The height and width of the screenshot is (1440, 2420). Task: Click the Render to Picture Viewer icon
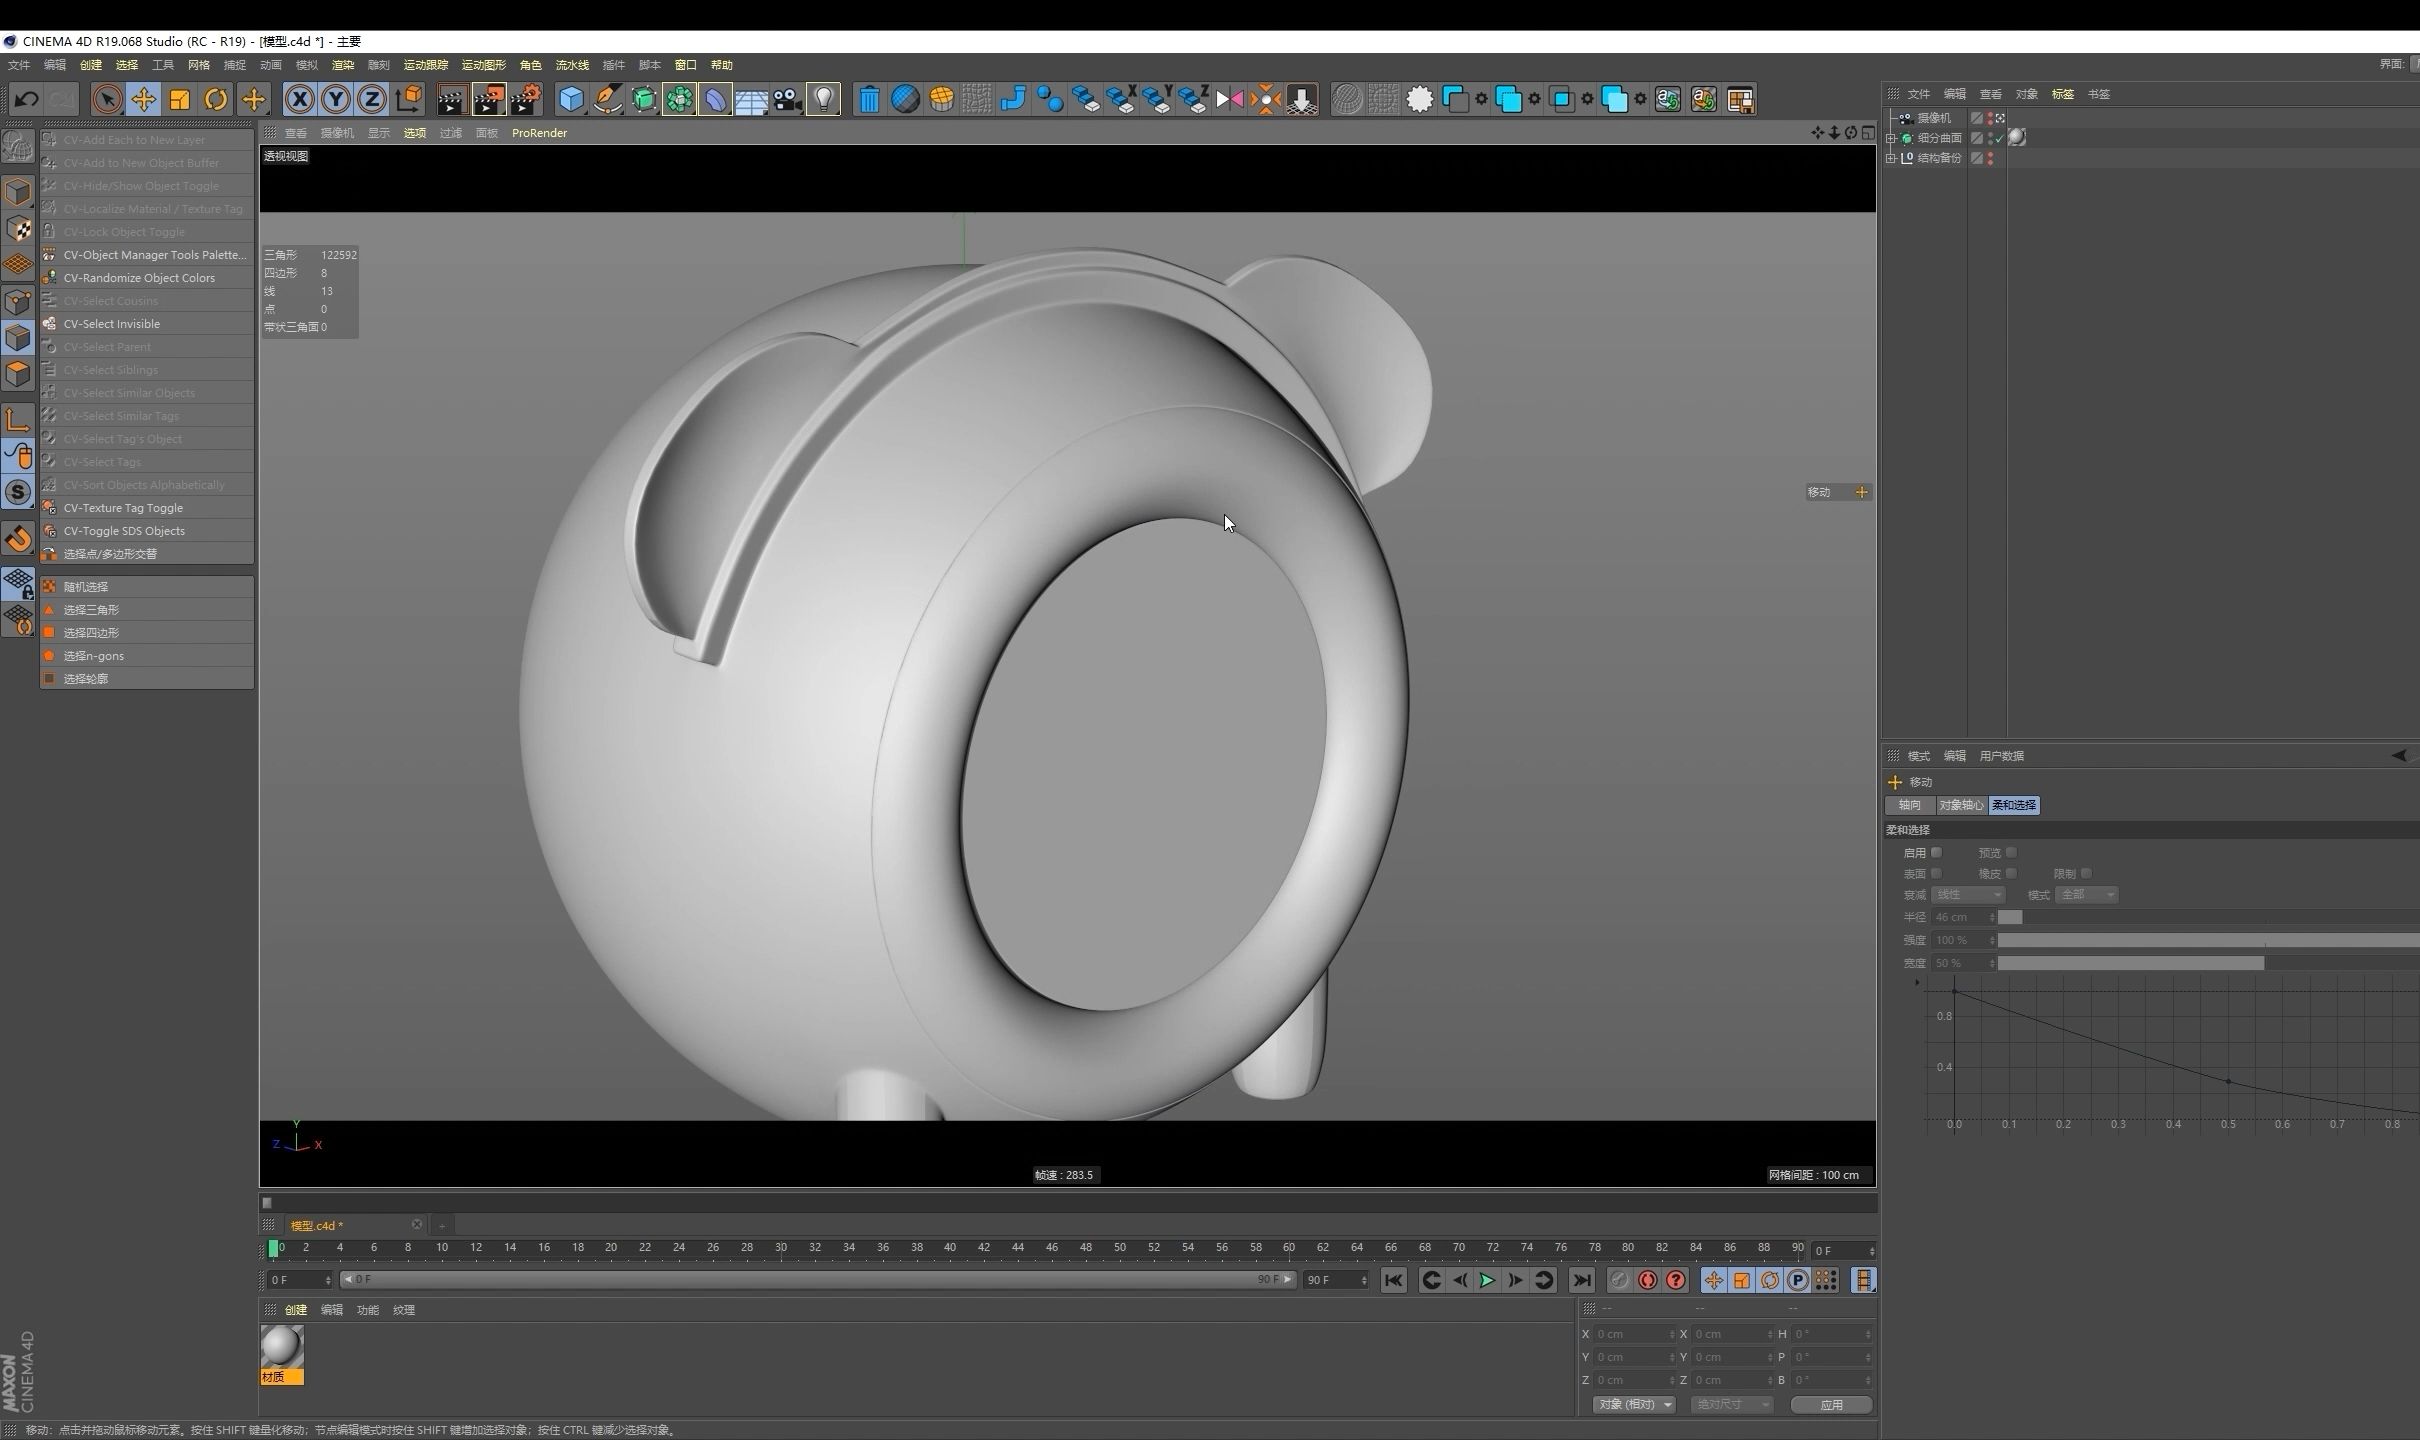(488, 99)
